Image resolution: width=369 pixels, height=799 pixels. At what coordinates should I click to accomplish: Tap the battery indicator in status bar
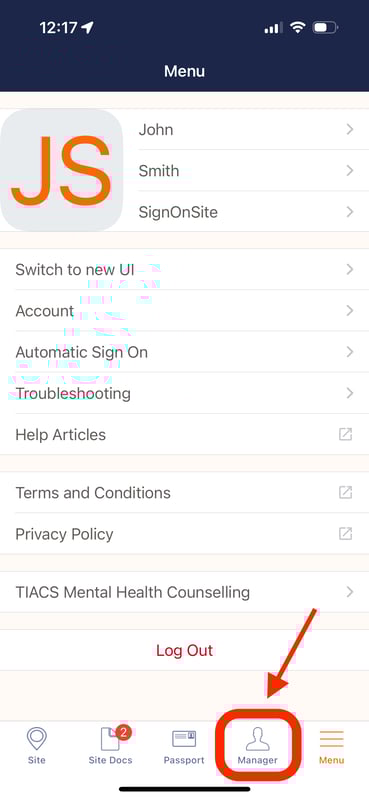(325, 27)
